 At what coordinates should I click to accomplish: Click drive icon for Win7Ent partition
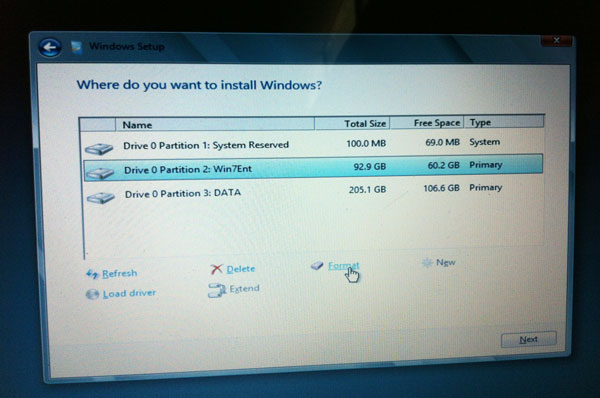click(100, 173)
